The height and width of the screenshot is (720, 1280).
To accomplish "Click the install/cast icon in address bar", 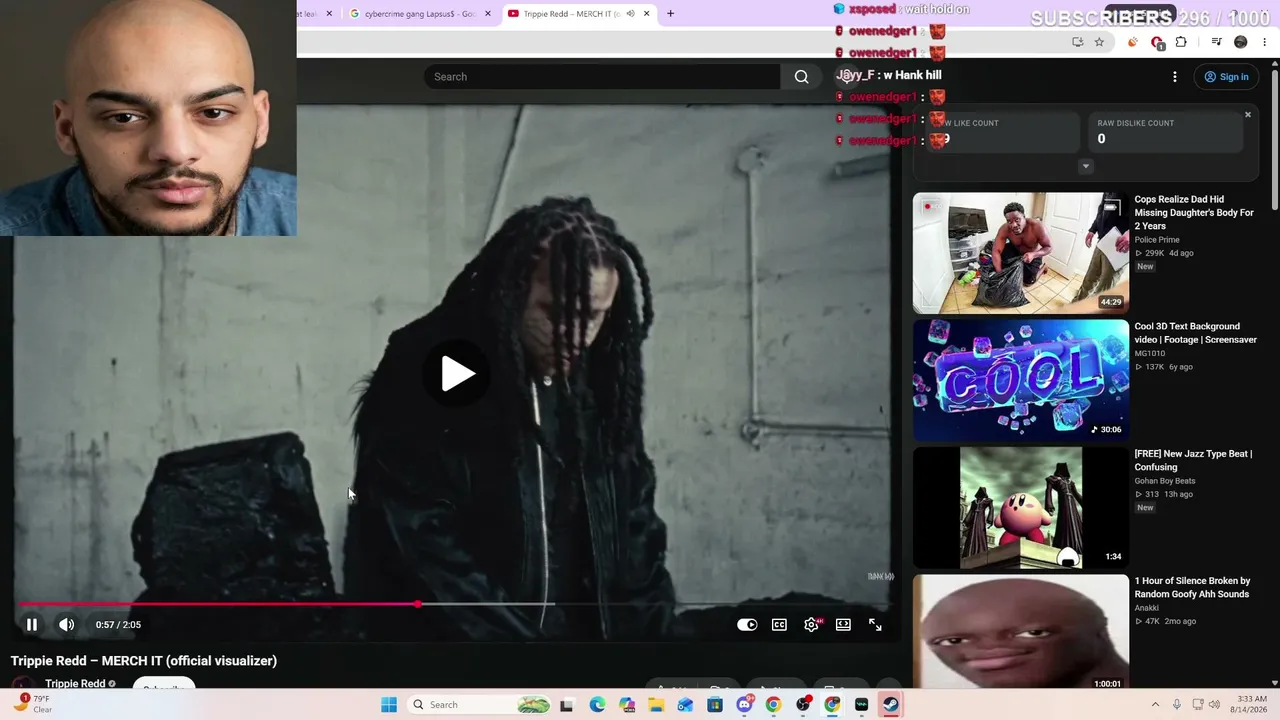I will [x=1077, y=42].
